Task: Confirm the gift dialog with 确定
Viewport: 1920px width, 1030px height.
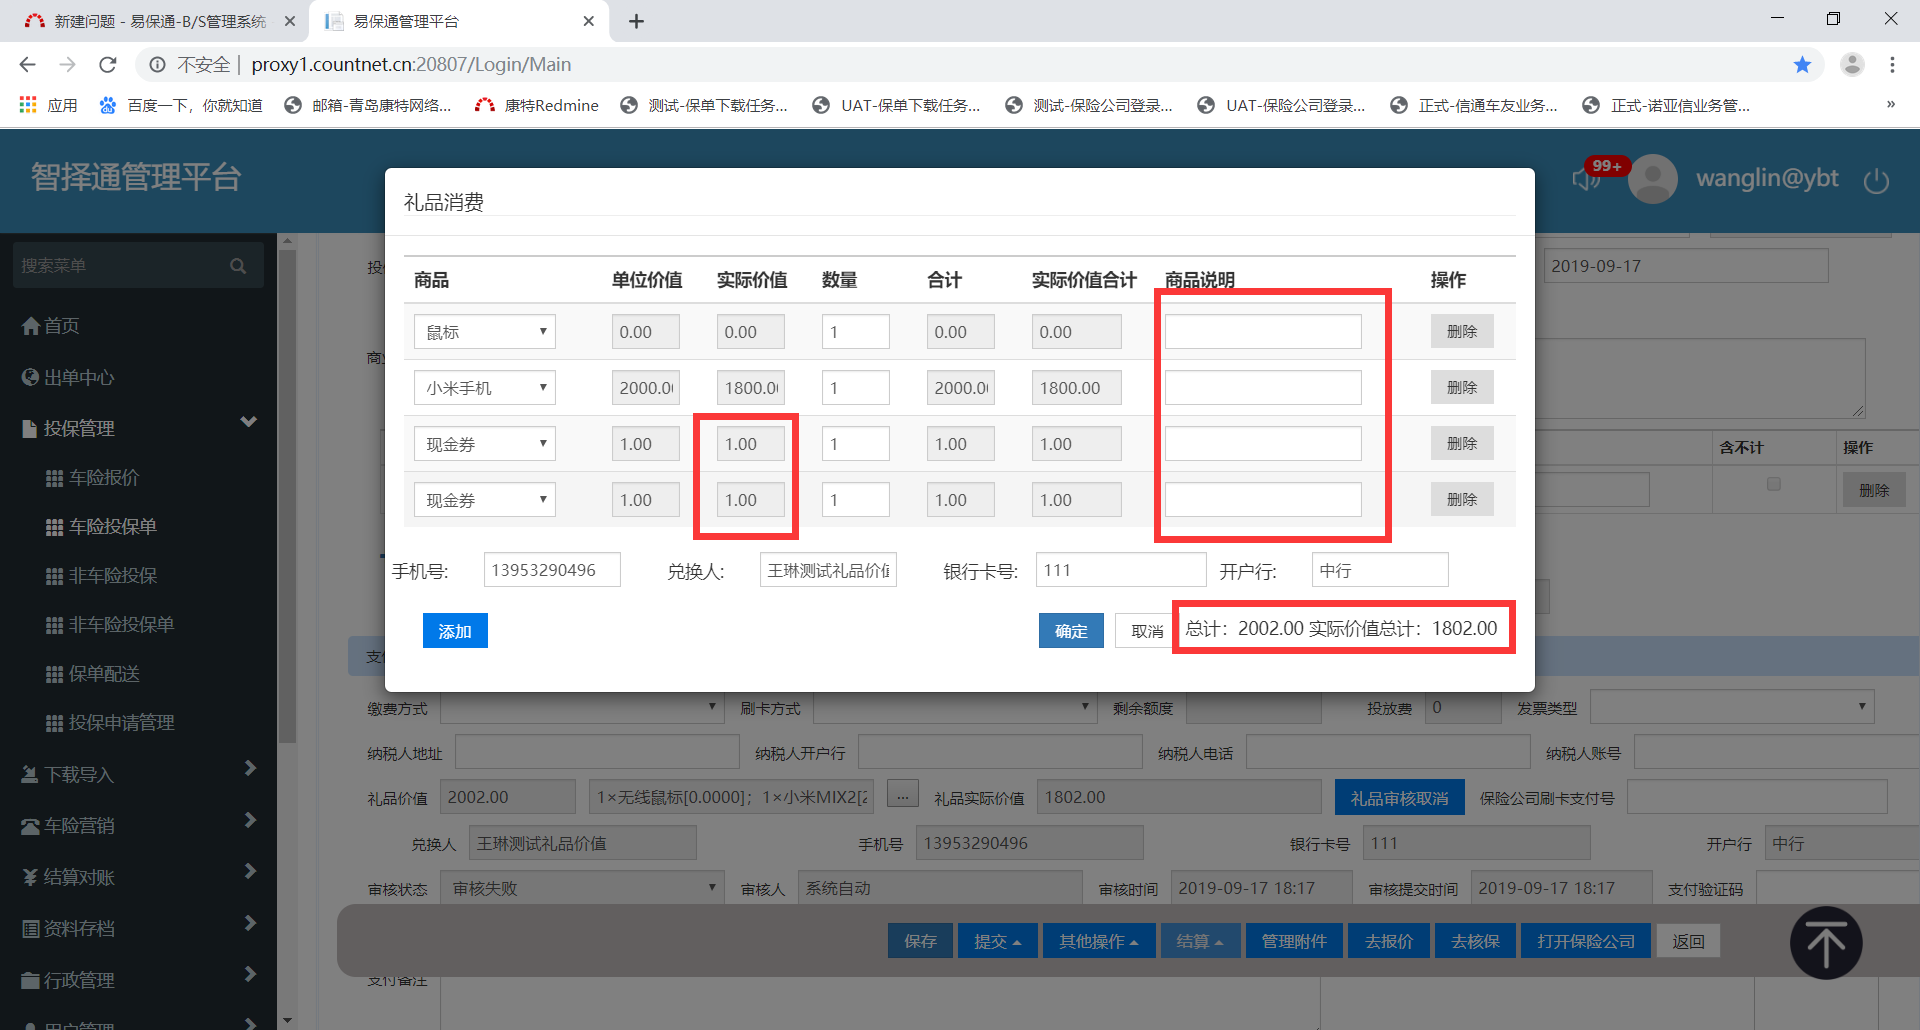Action: coord(1071,631)
